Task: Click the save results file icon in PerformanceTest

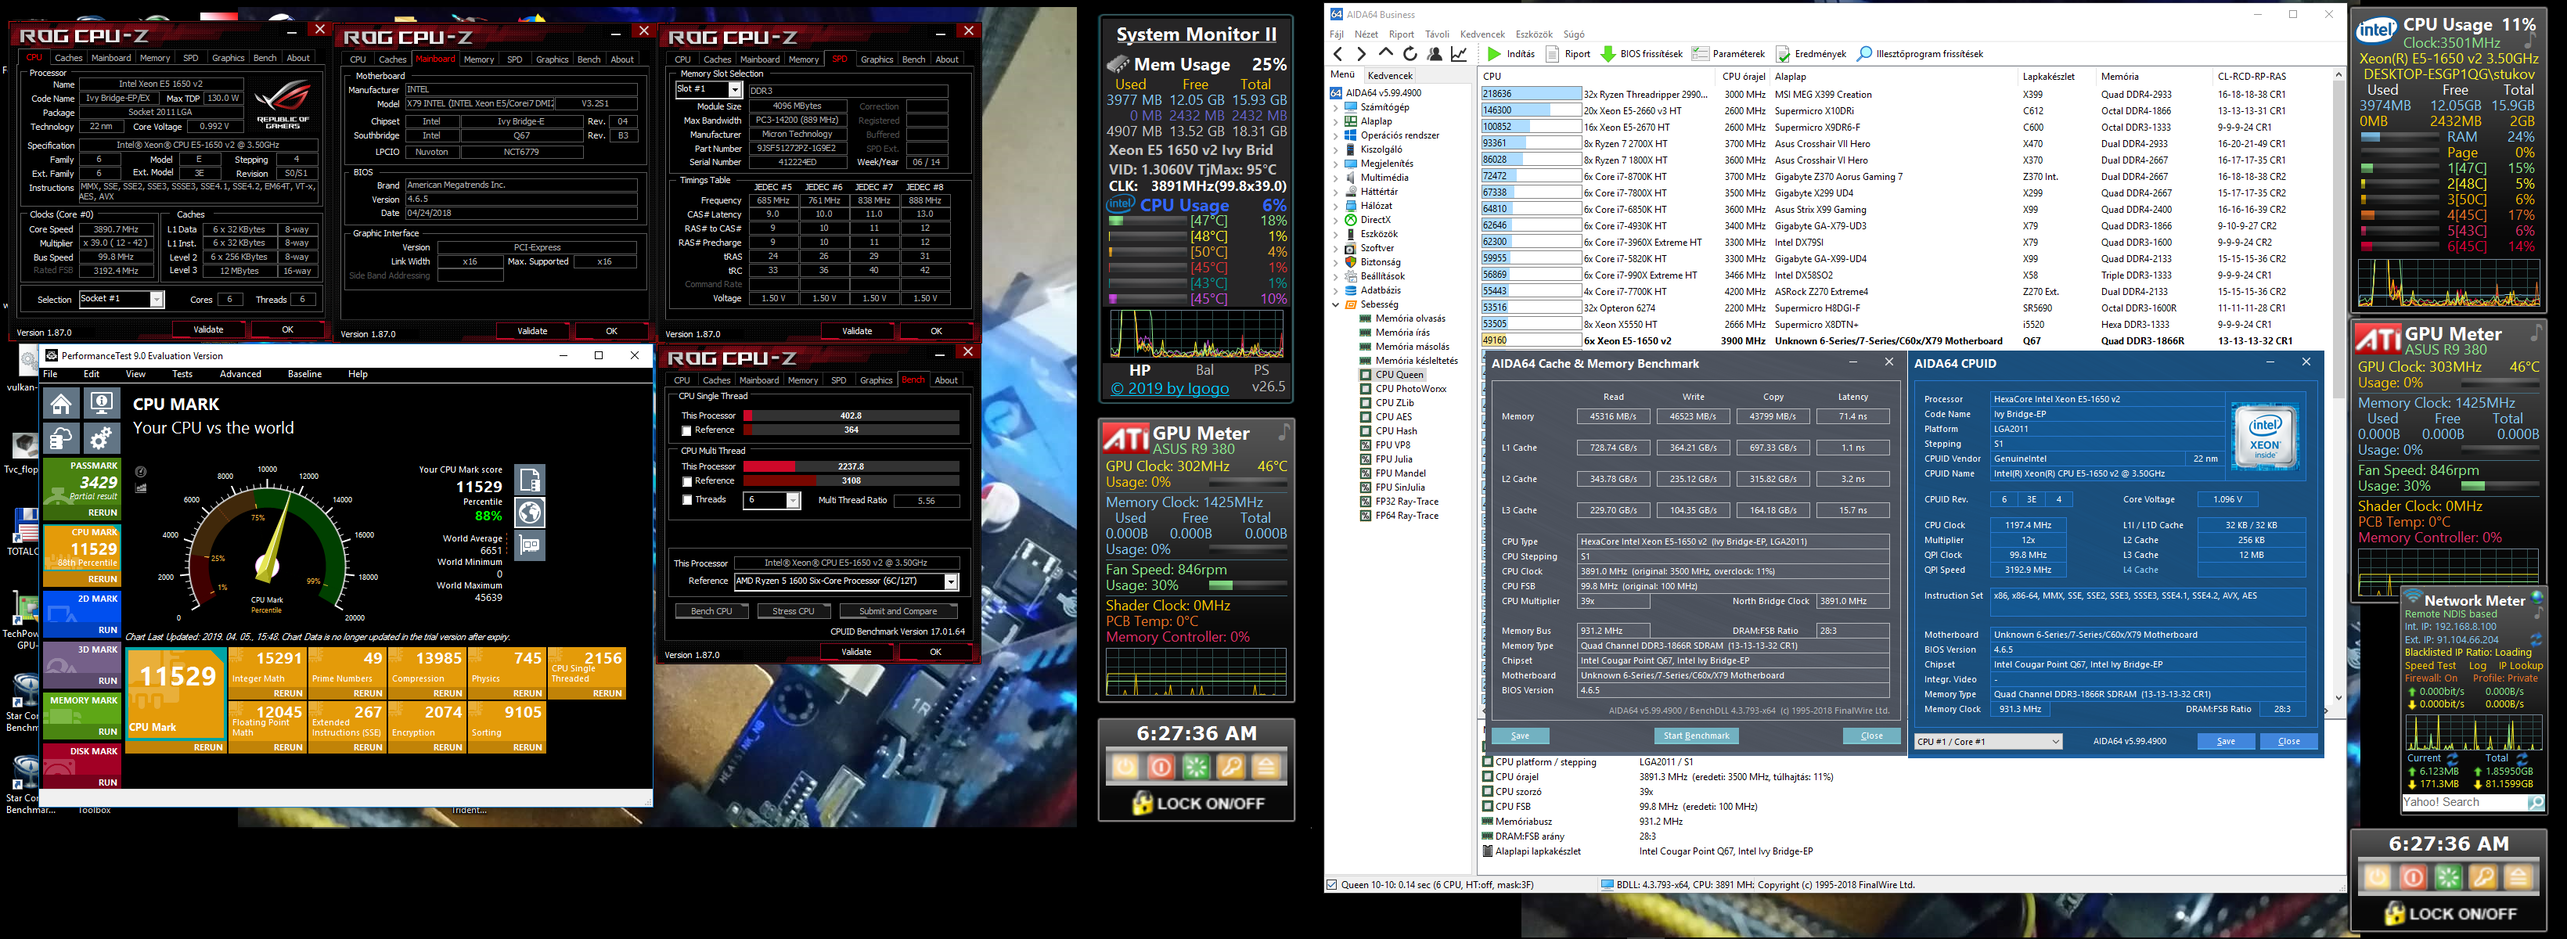Action: (530, 480)
